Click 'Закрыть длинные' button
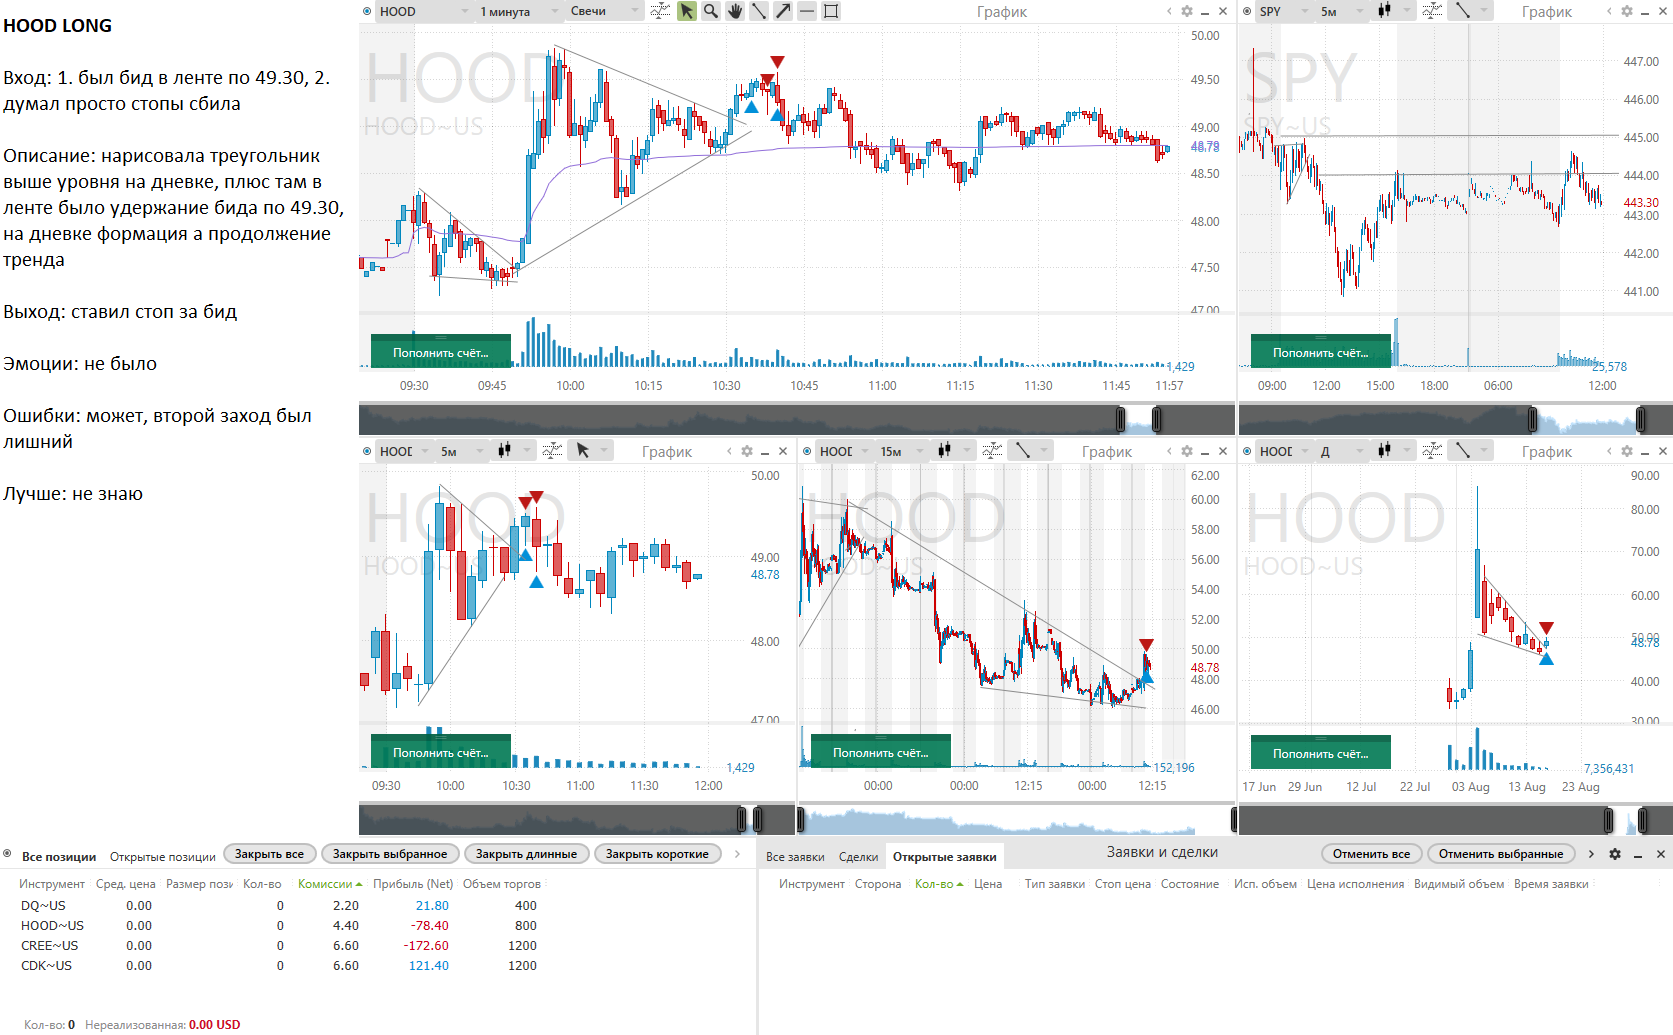 click(526, 854)
